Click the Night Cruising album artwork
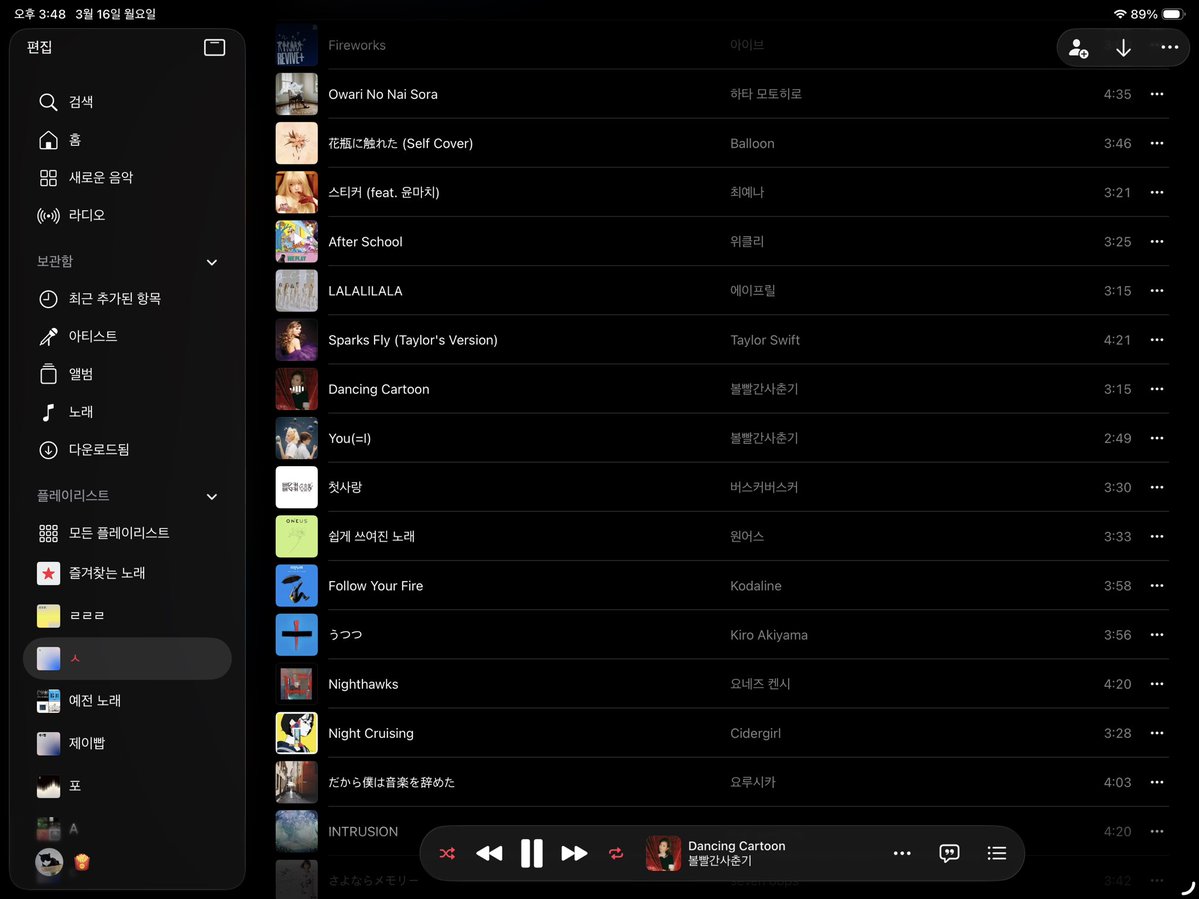1199x899 pixels. (297, 733)
